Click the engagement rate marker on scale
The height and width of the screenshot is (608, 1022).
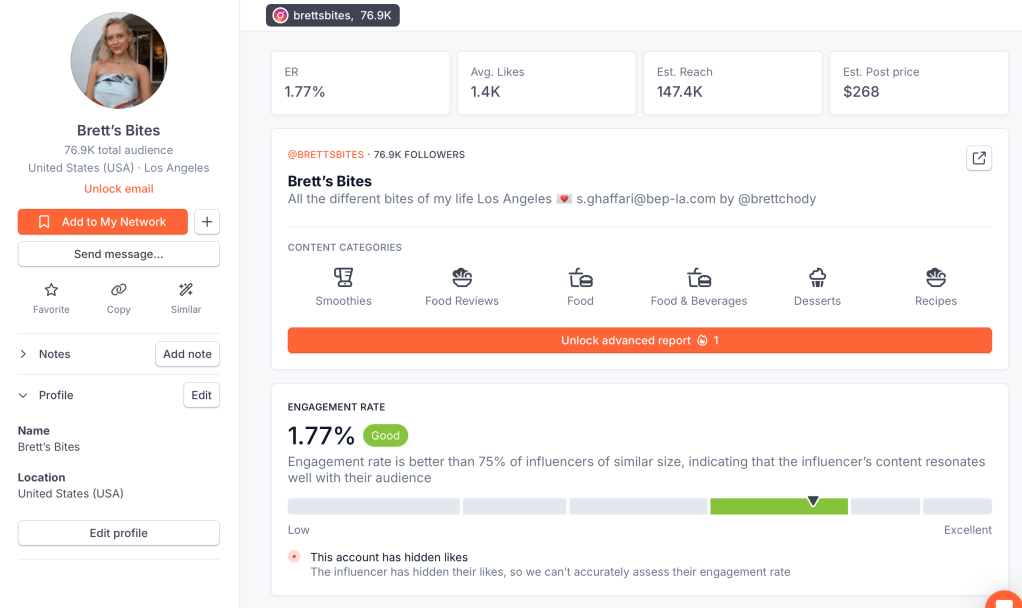(x=813, y=501)
